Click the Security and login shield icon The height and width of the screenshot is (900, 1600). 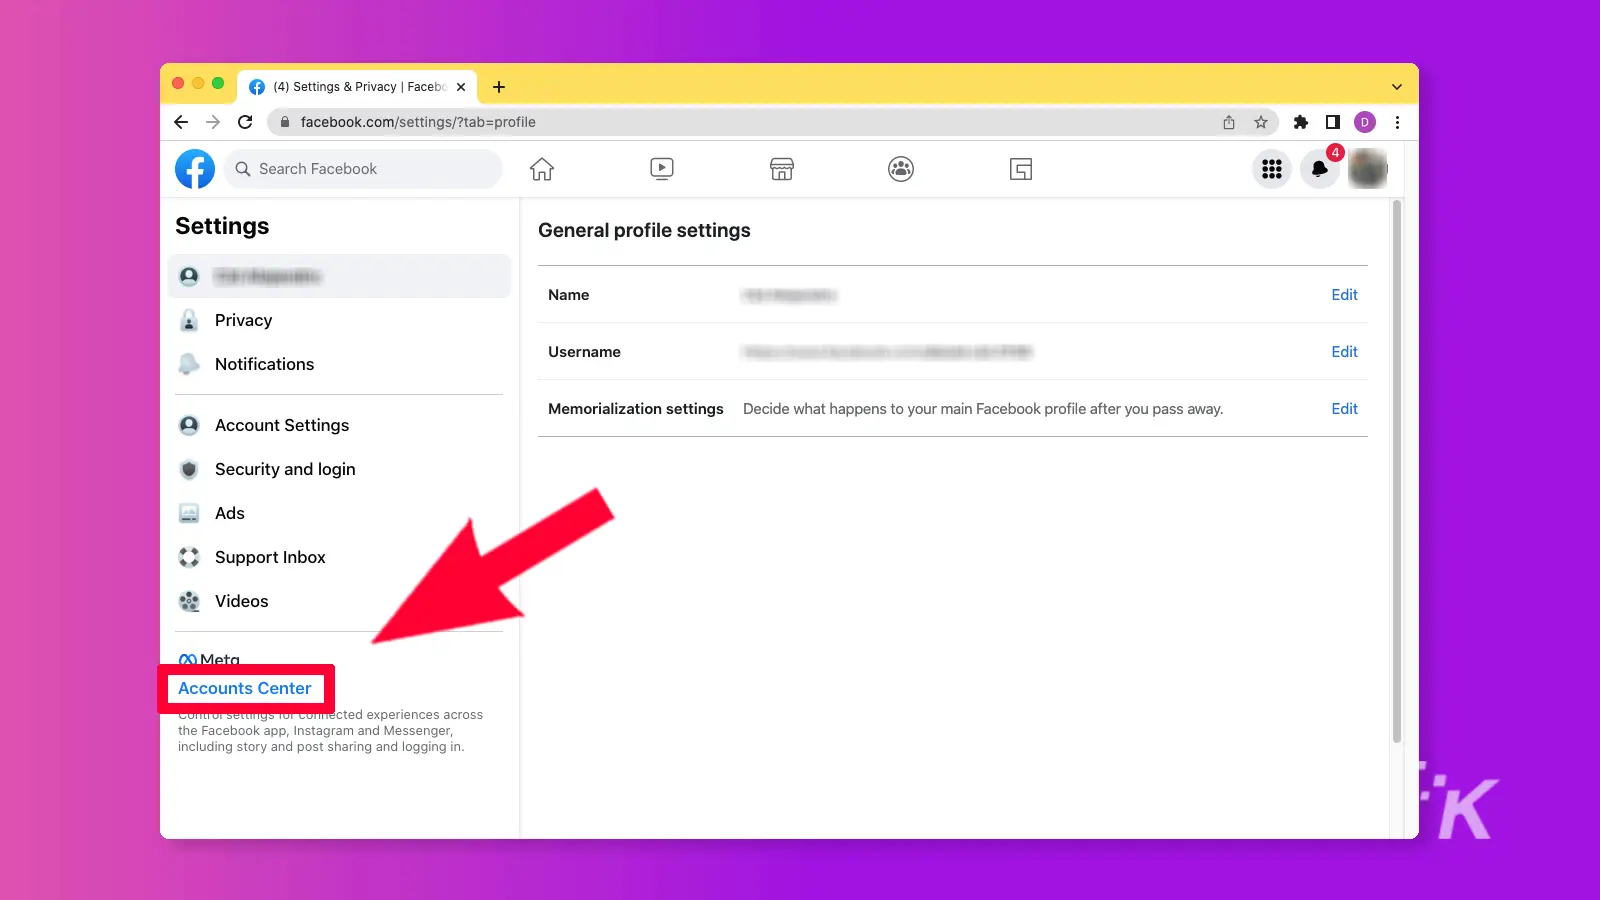(x=189, y=469)
